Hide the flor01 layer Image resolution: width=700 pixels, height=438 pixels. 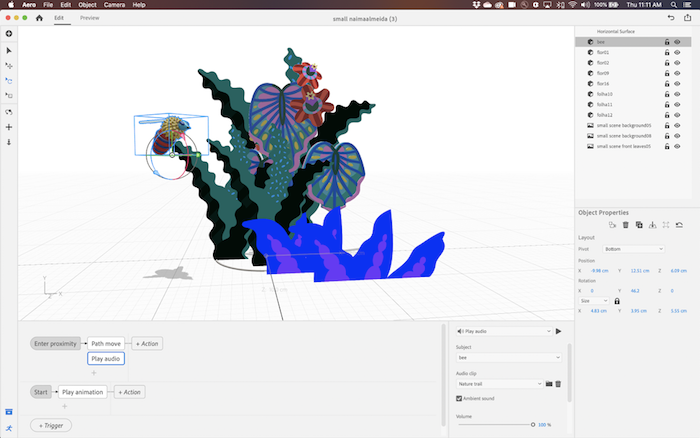(677, 52)
